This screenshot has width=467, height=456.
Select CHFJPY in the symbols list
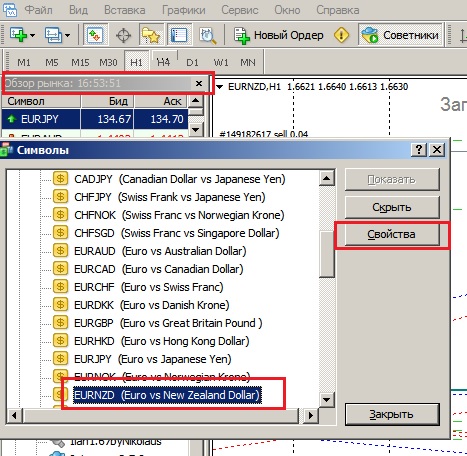[170, 197]
